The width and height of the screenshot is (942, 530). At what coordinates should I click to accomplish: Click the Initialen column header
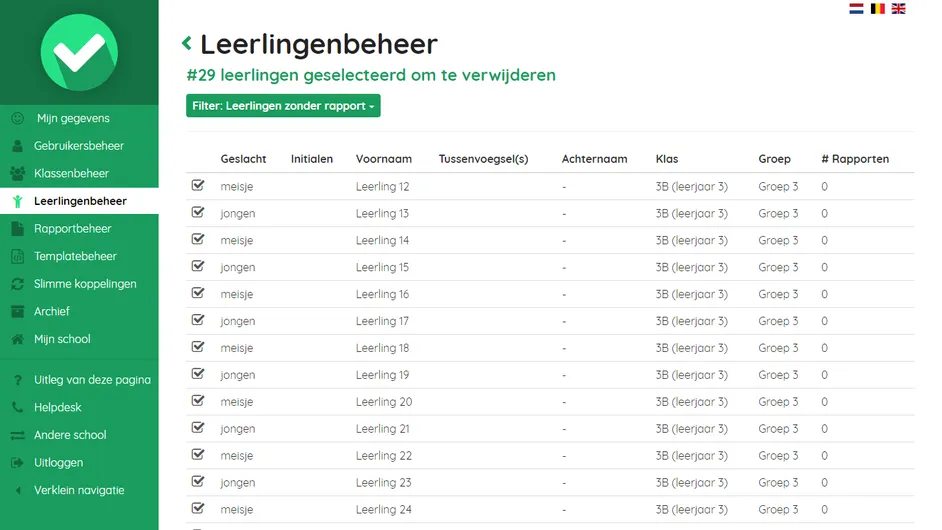point(312,159)
